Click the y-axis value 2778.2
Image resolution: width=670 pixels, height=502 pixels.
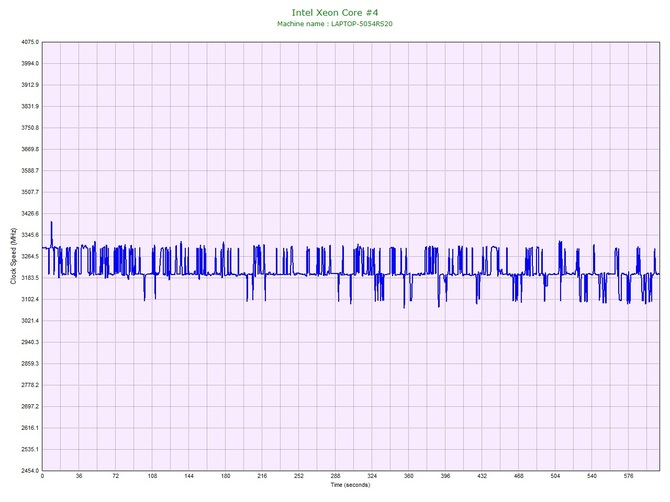pos(30,385)
